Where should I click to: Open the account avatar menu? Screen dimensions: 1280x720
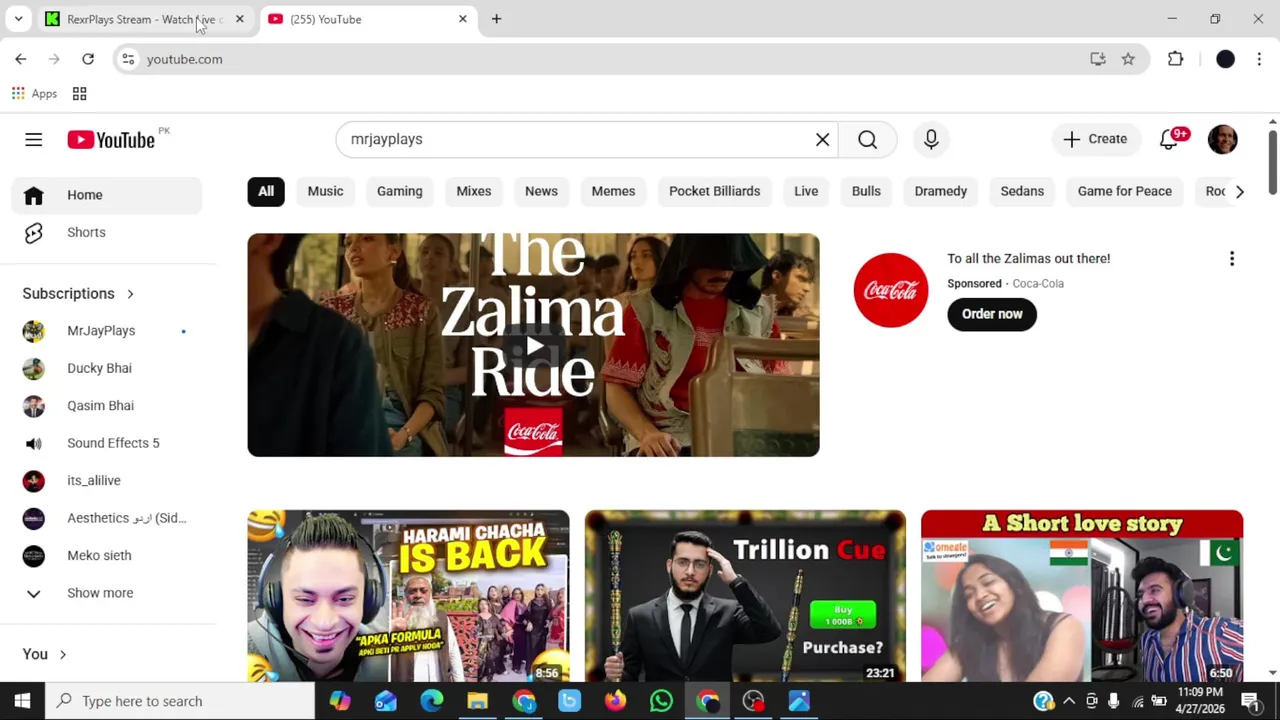[x=1222, y=139]
